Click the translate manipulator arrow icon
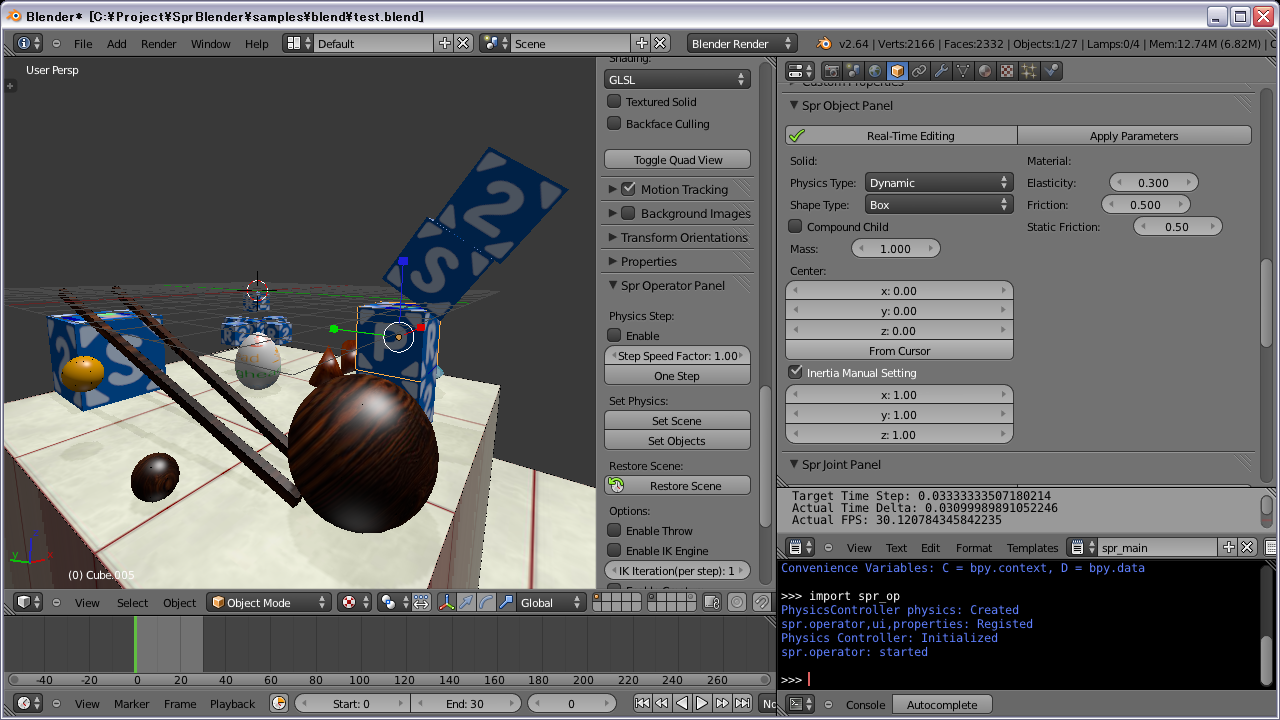 (466, 602)
